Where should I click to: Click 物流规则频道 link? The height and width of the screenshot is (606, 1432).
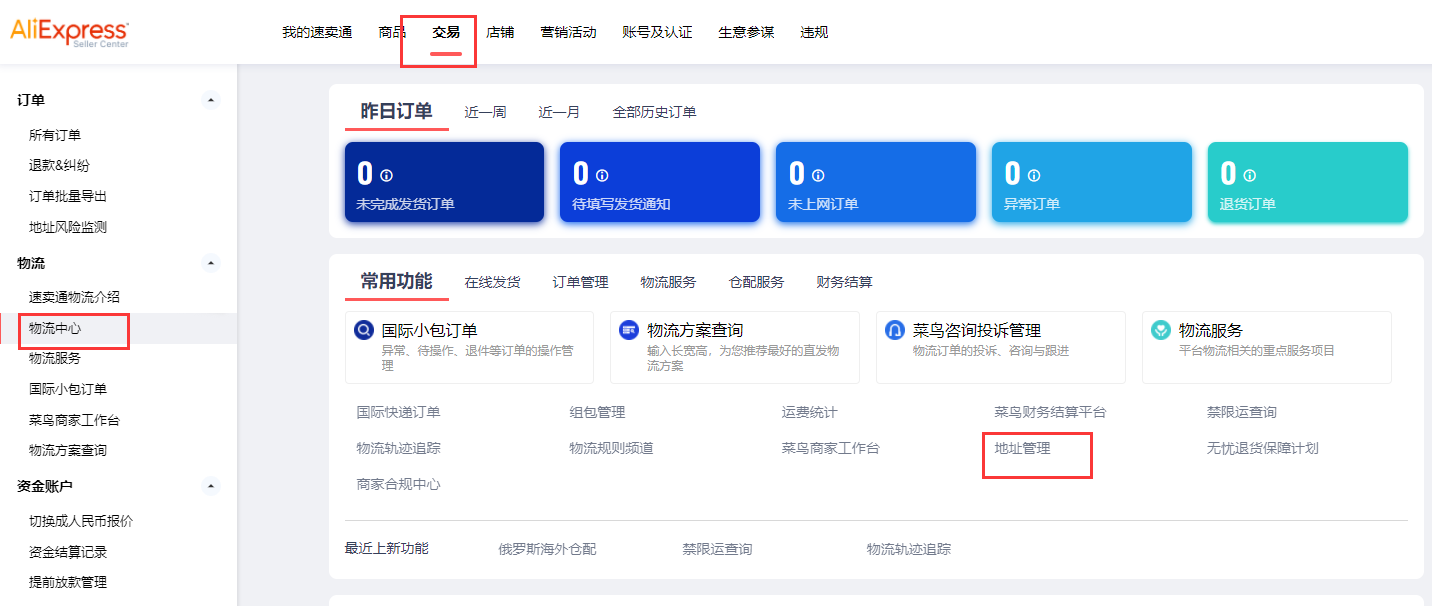611,448
